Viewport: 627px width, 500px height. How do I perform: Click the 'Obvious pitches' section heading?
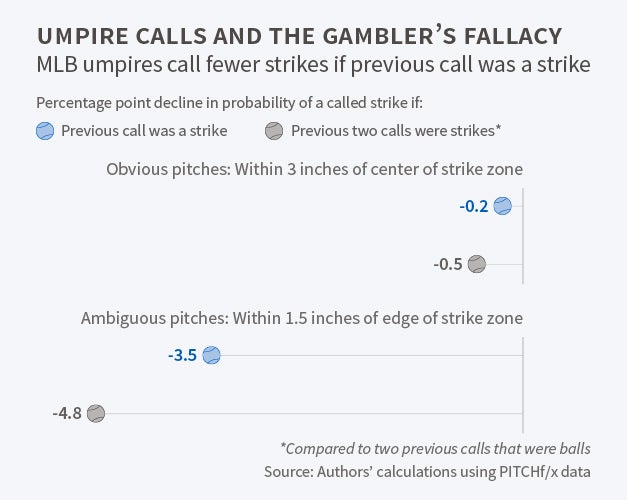pos(314,168)
